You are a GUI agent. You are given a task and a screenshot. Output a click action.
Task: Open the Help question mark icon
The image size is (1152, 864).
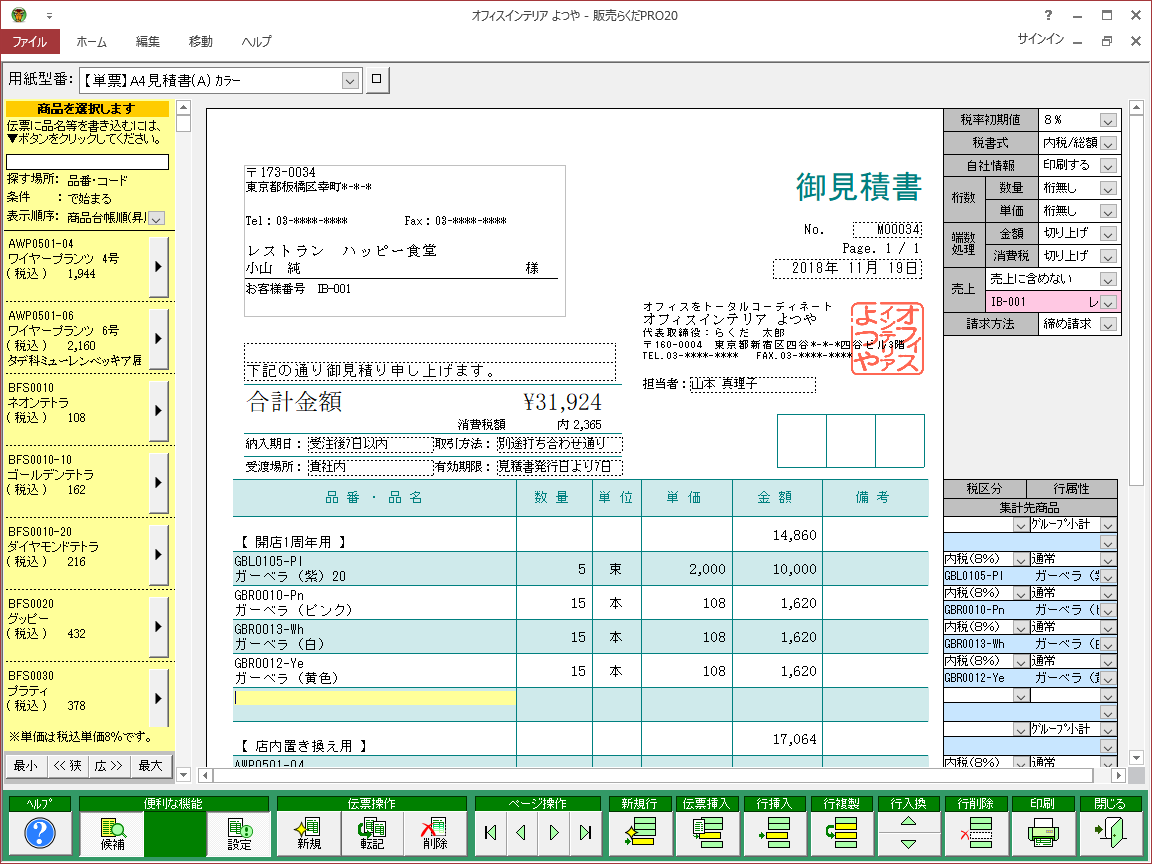pos(40,833)
